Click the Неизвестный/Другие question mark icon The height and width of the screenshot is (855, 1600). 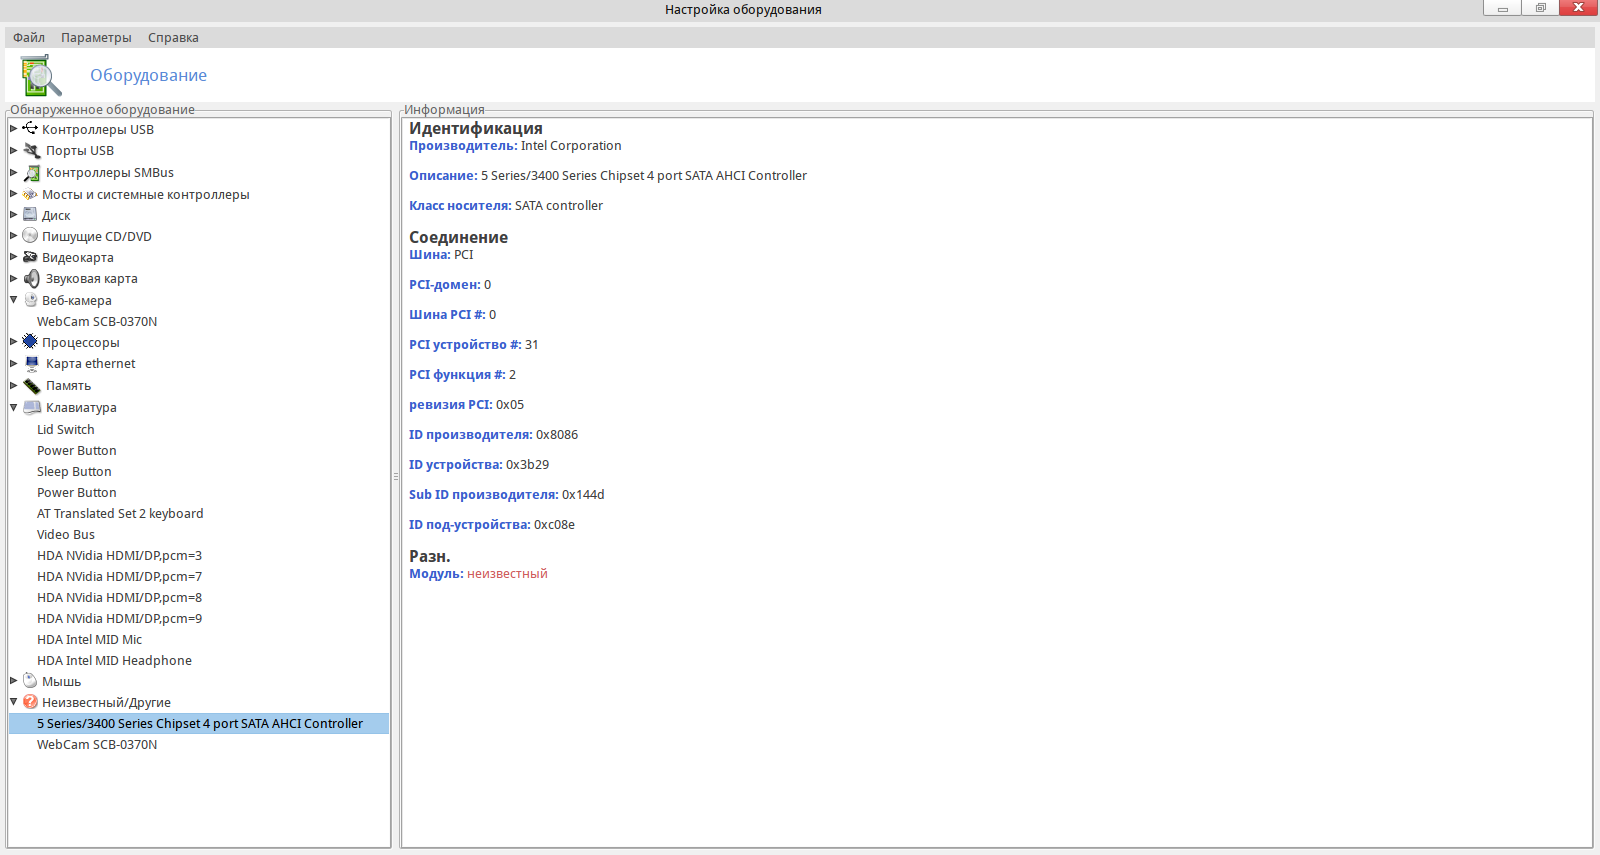tap(30, 702)
